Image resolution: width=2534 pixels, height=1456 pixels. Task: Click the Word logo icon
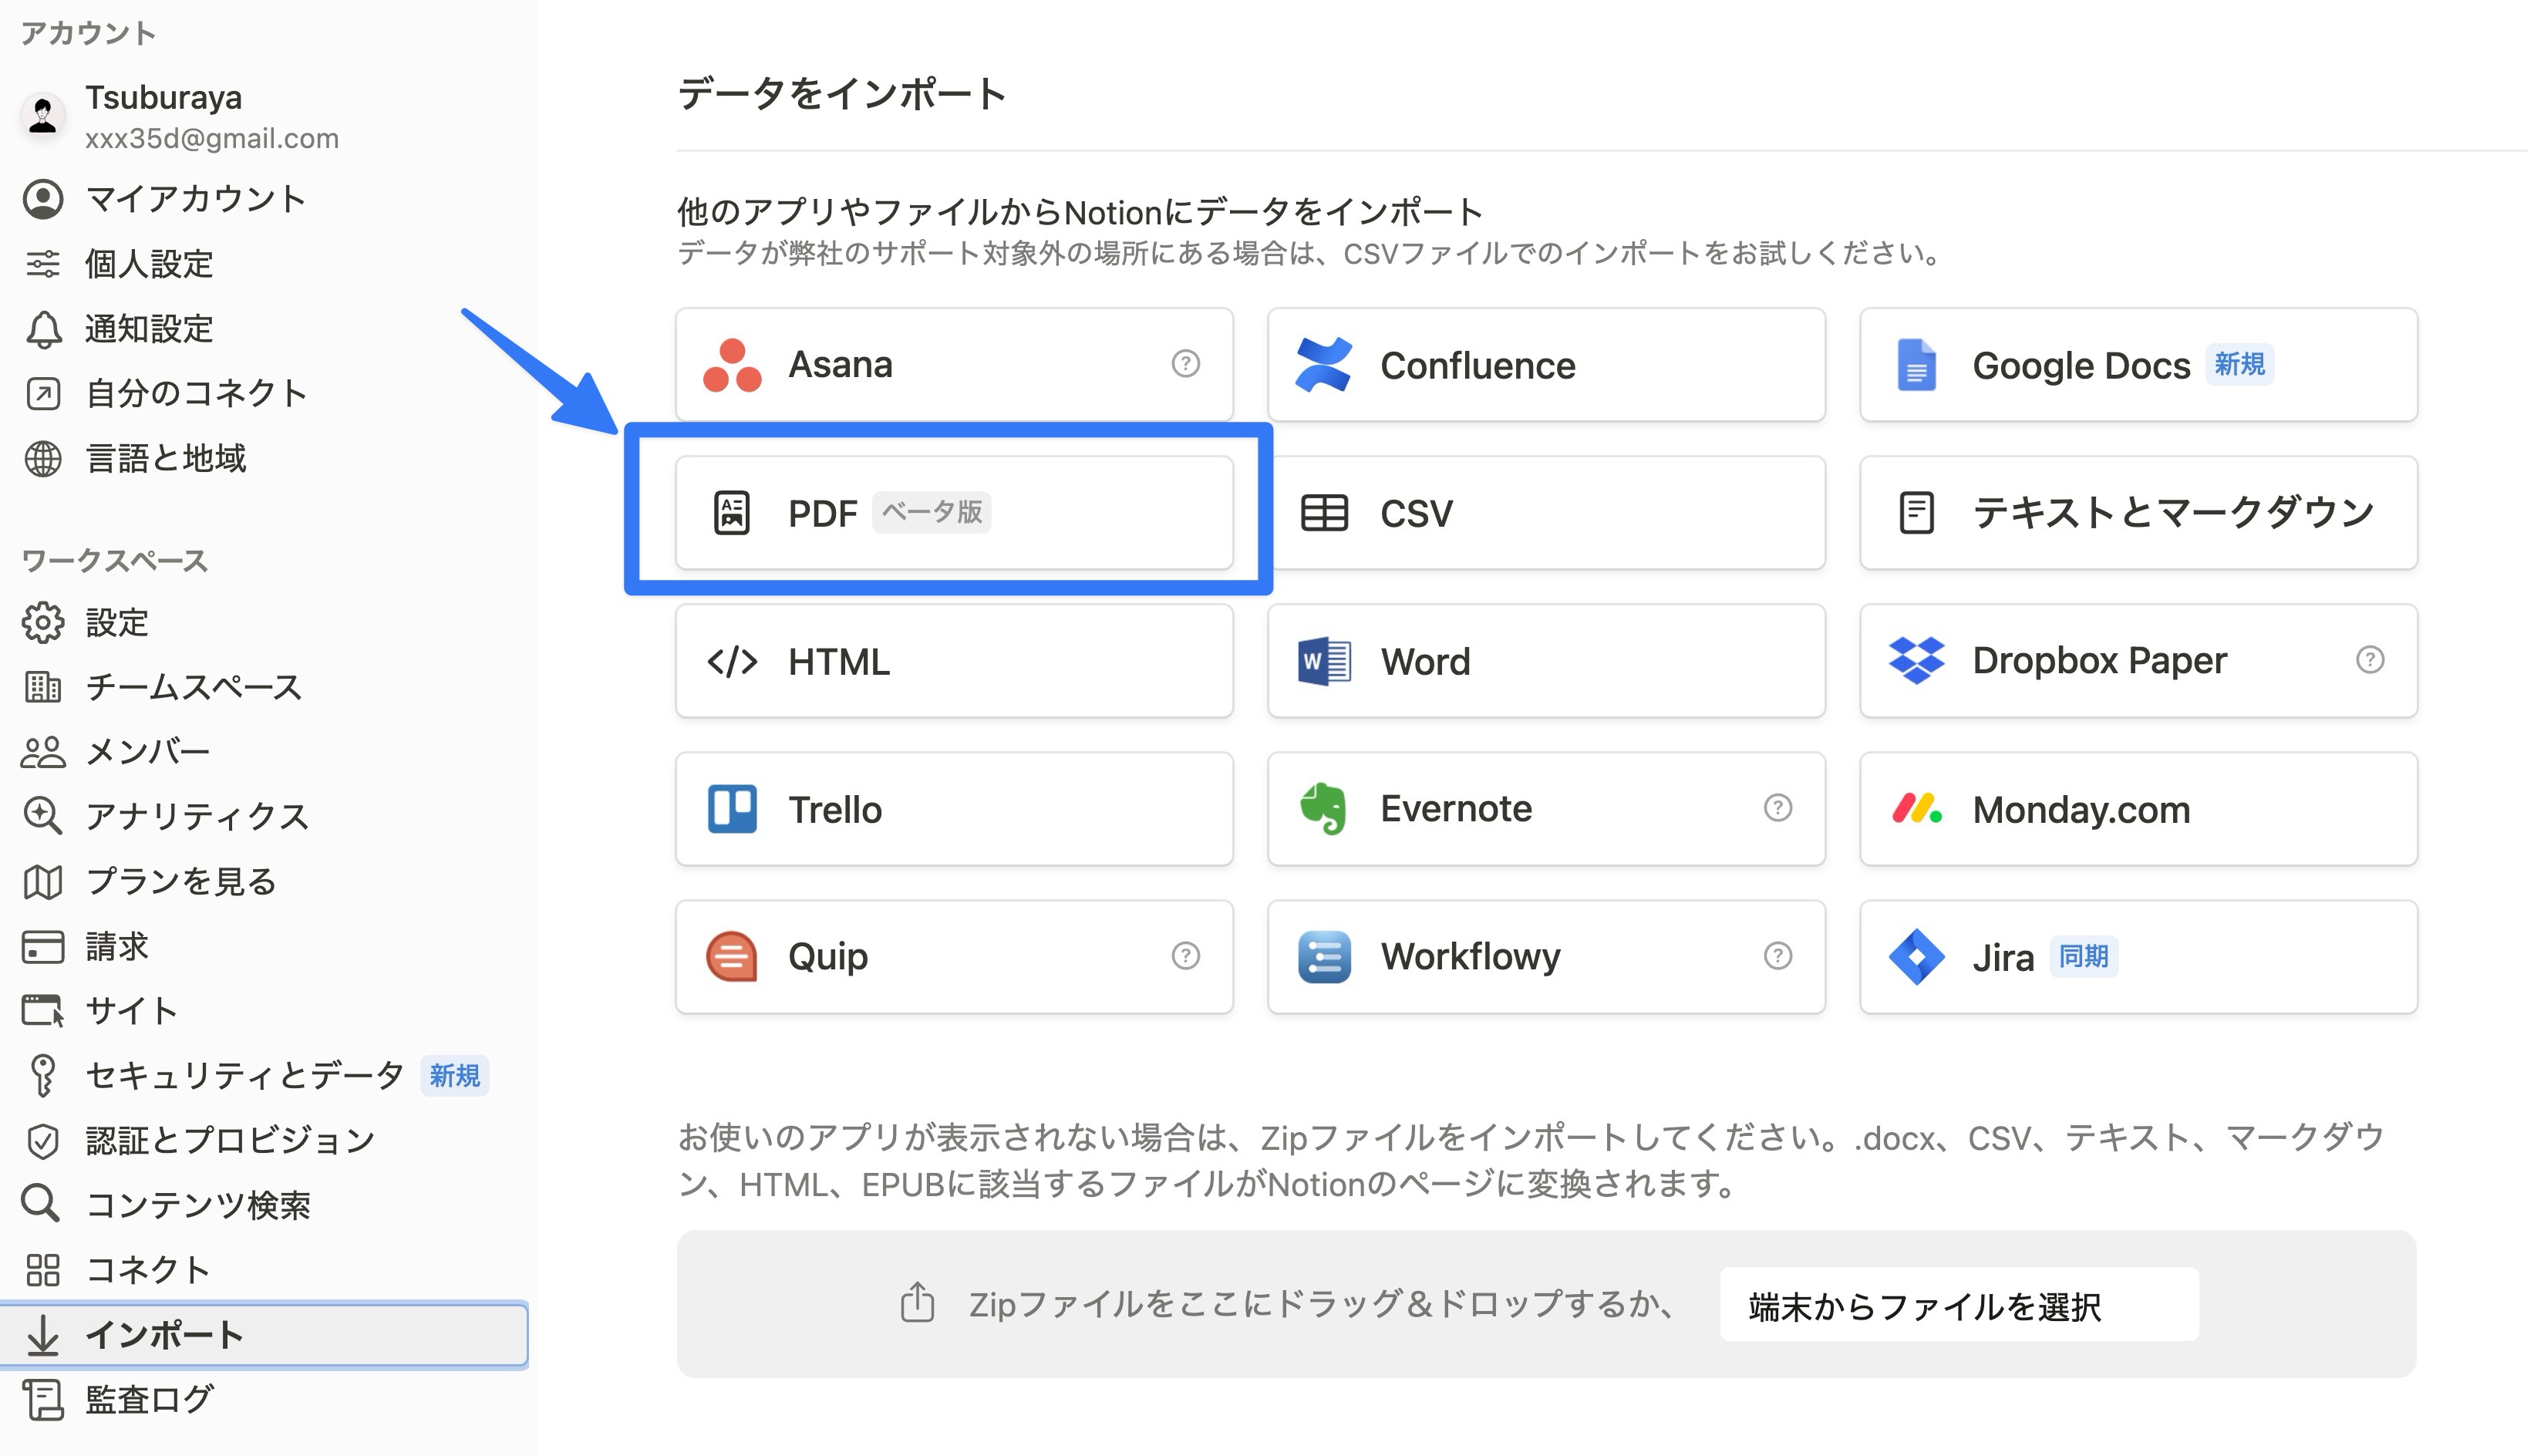1324,661
